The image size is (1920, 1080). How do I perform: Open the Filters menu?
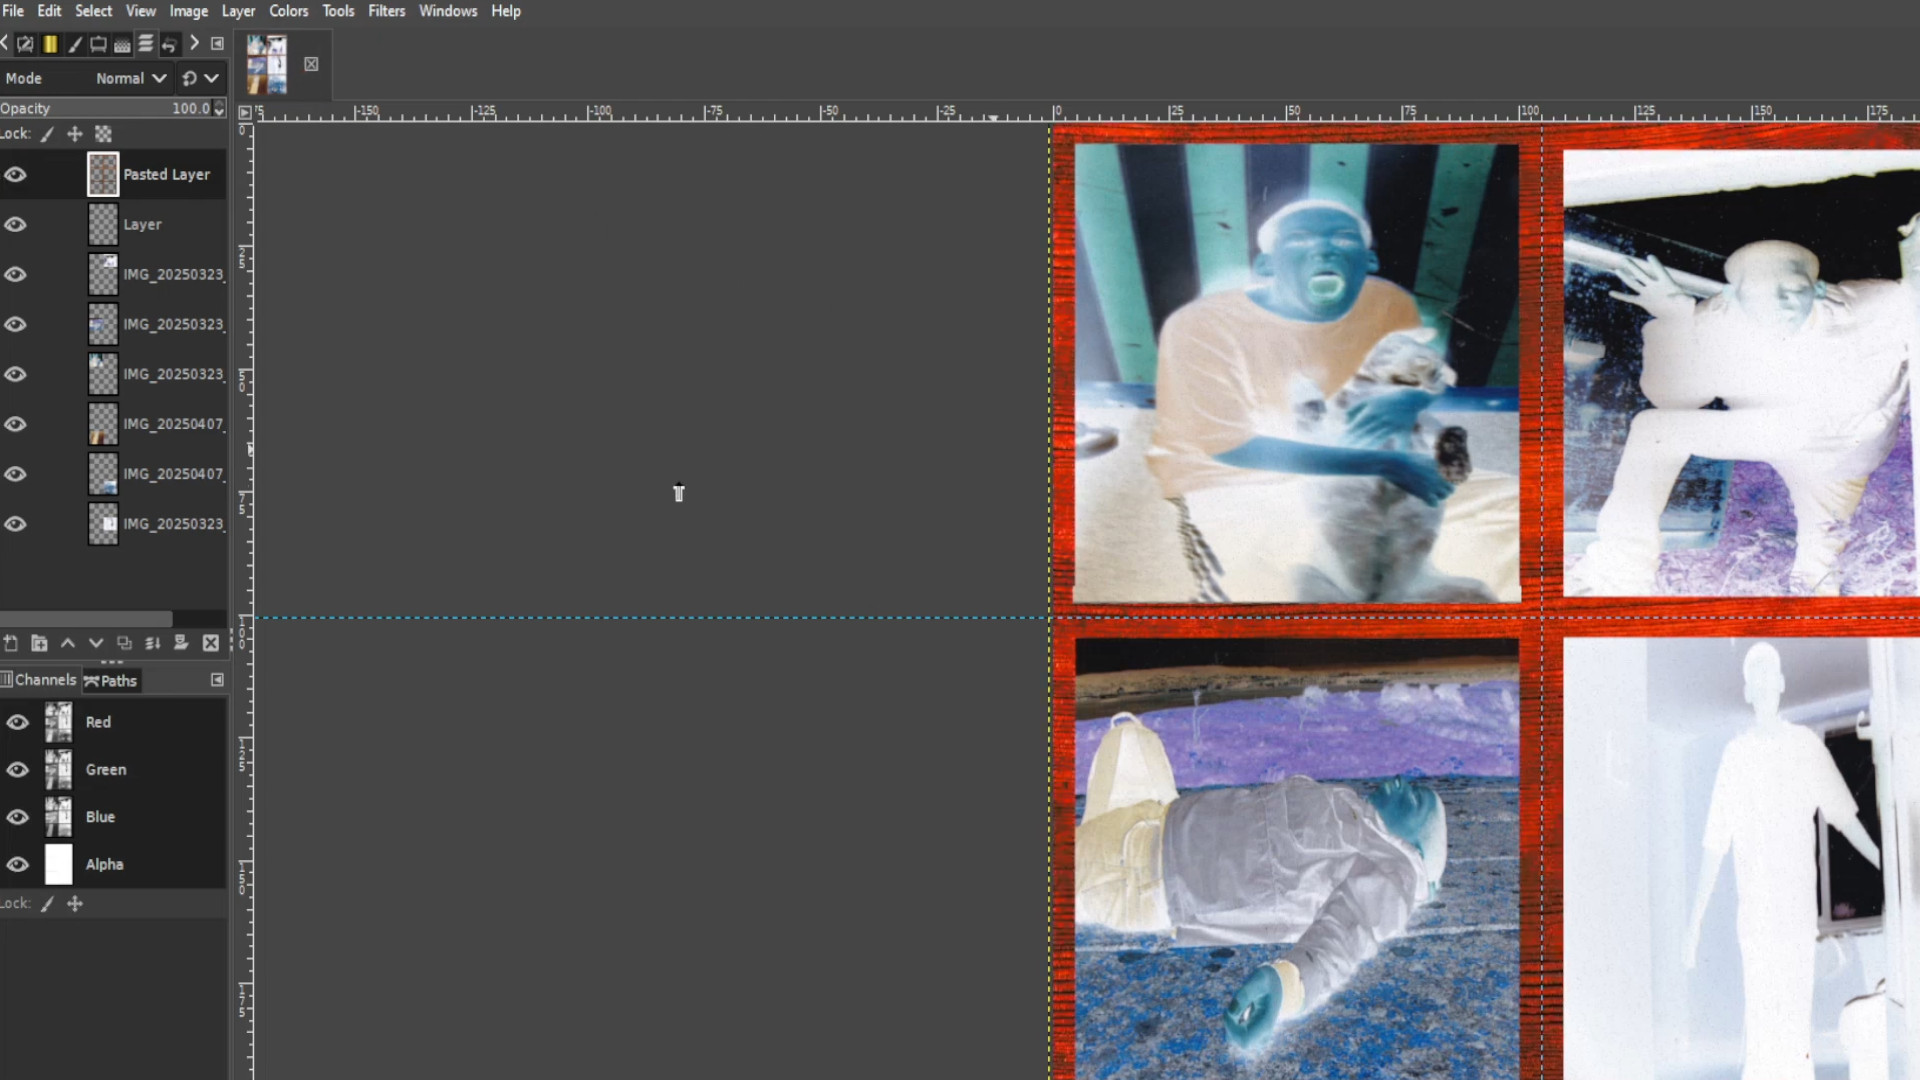(x=387, y=11)
